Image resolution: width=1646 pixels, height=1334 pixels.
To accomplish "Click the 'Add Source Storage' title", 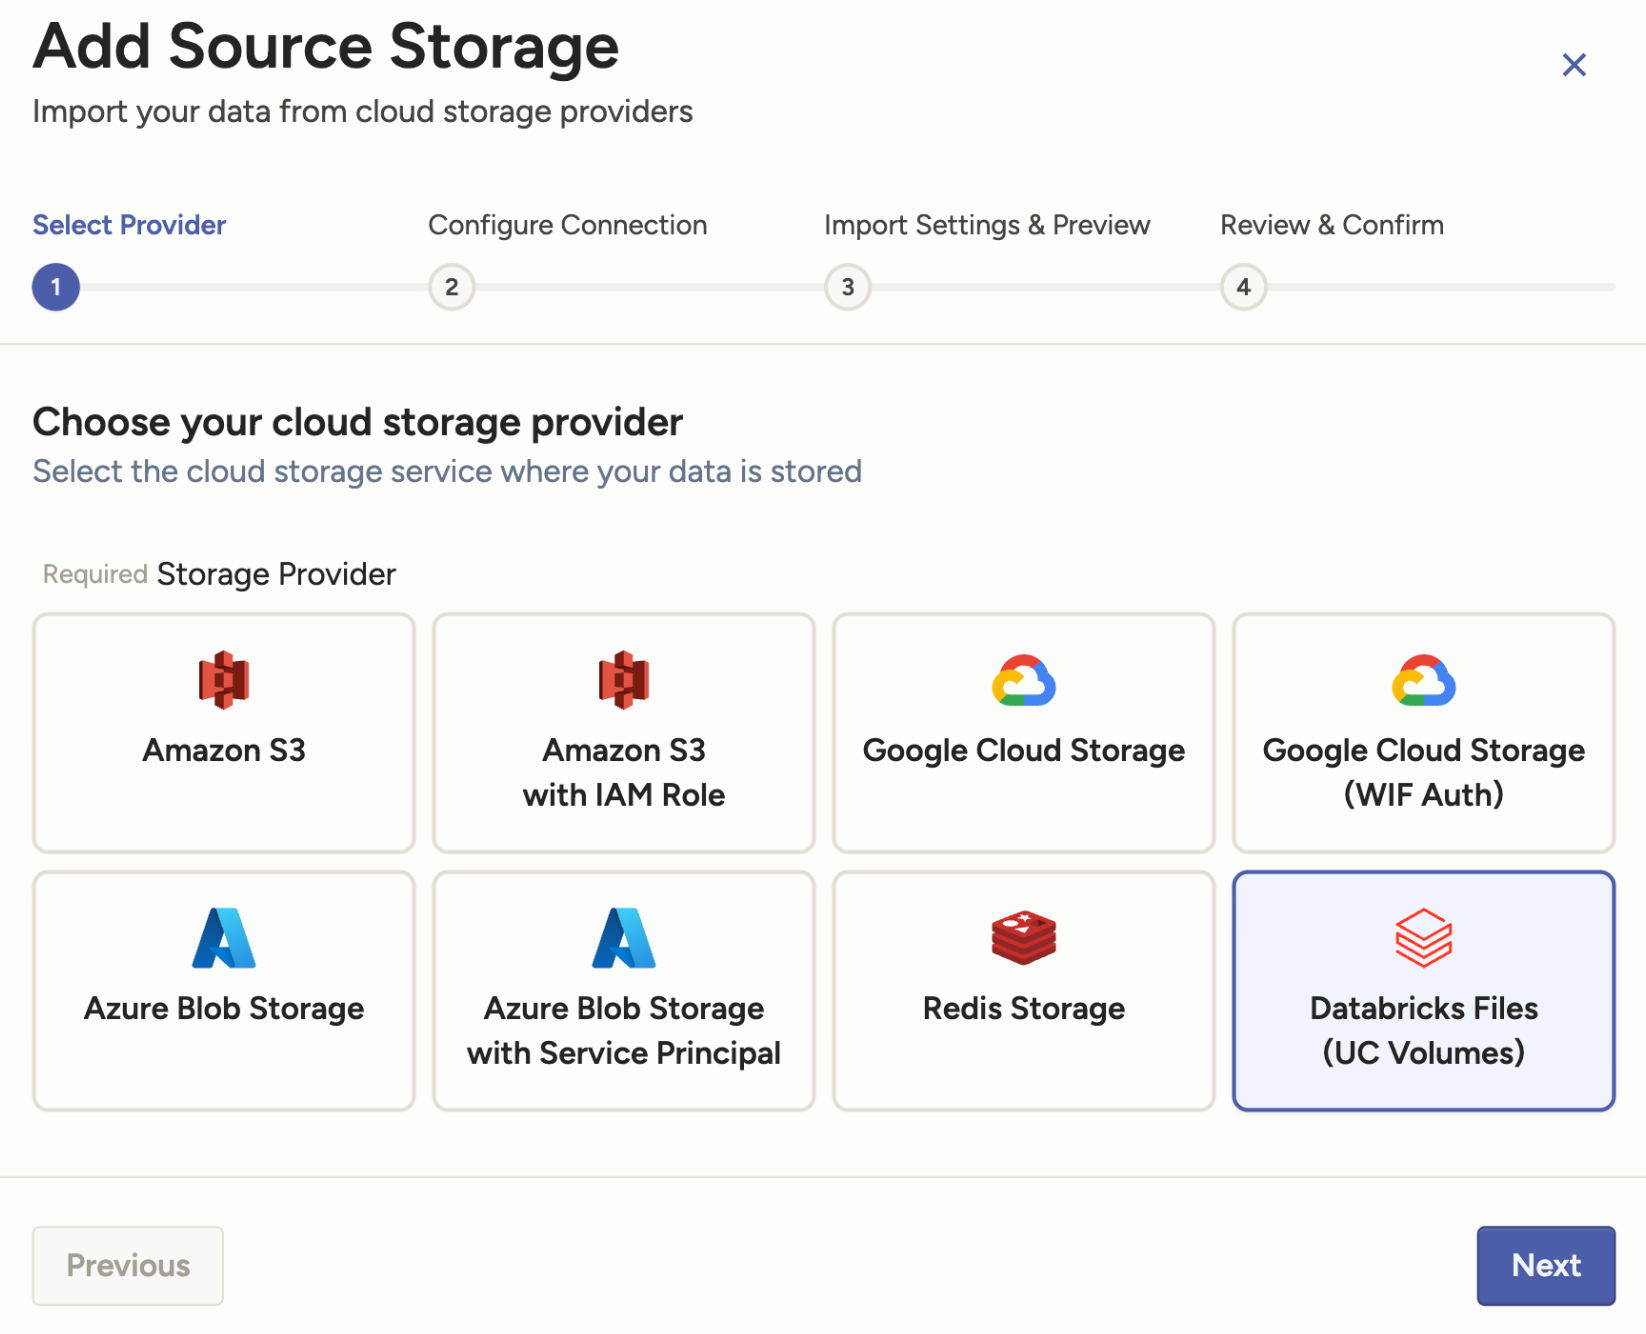I will tap(326, 46).
